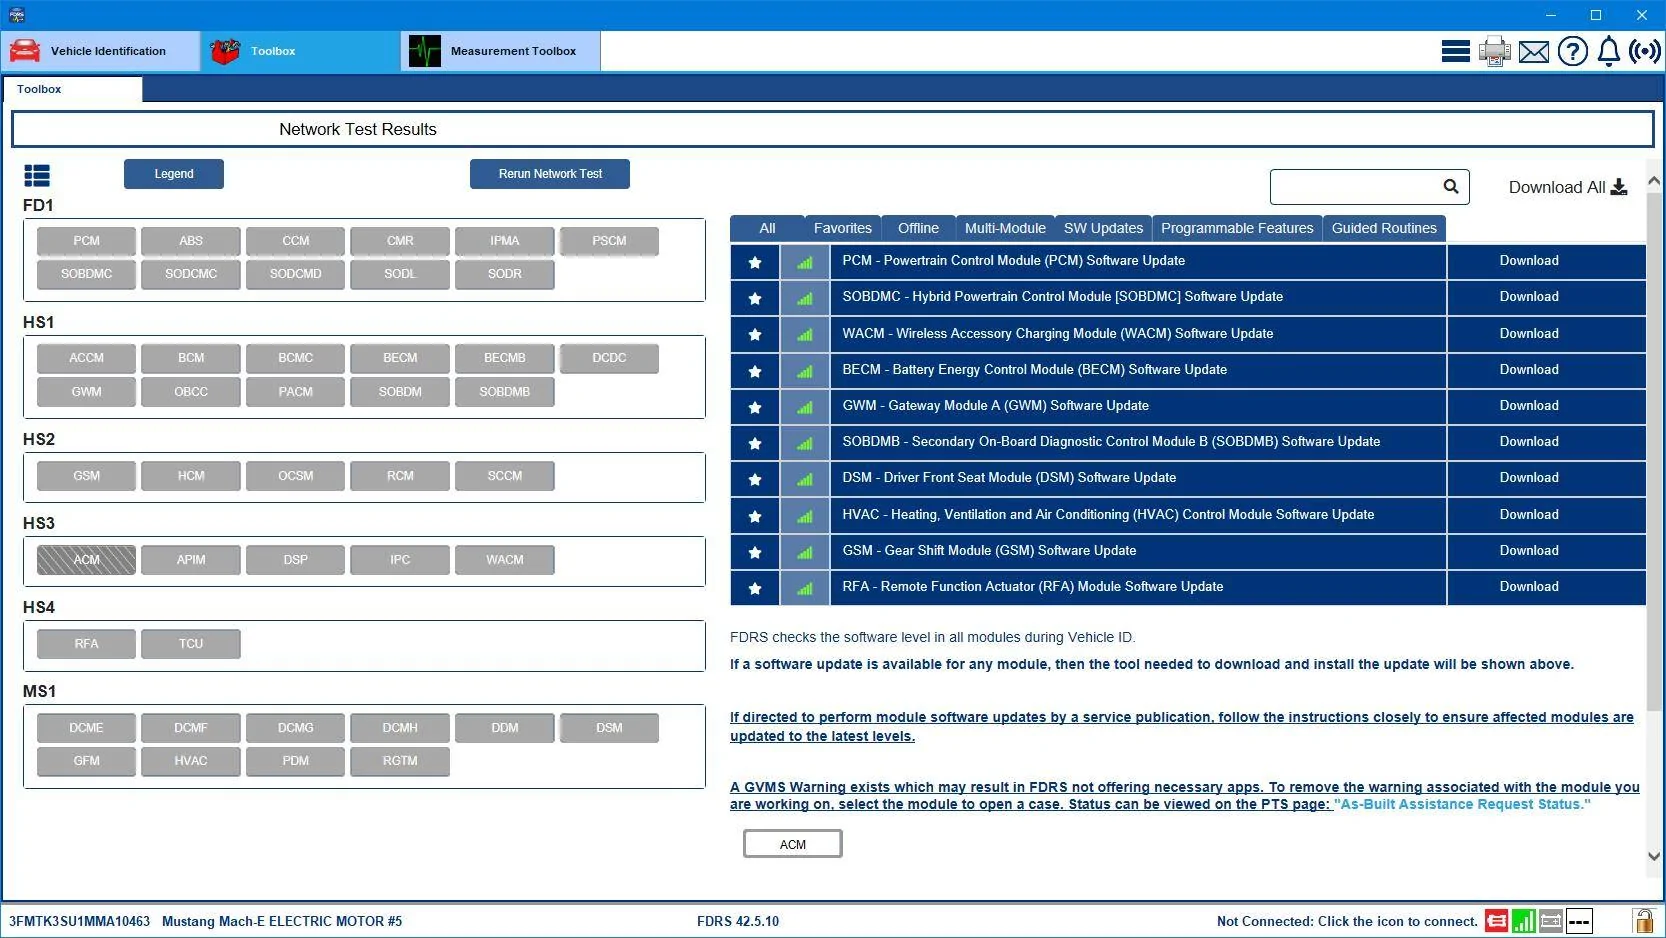Open As-Built Assistance Request Status link

[1462, 804]
